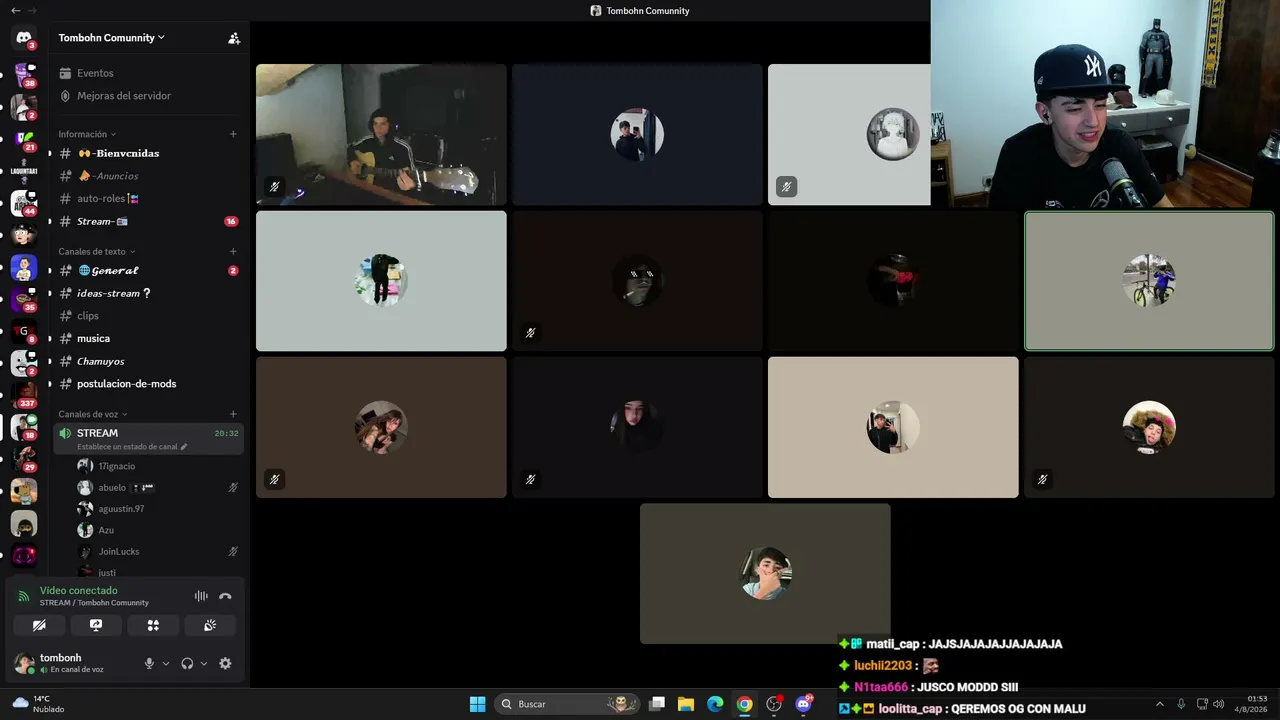This screenshot has height=720, width=1280.
Task: Add channel to Canales de texto
Action: coord(233,251)
